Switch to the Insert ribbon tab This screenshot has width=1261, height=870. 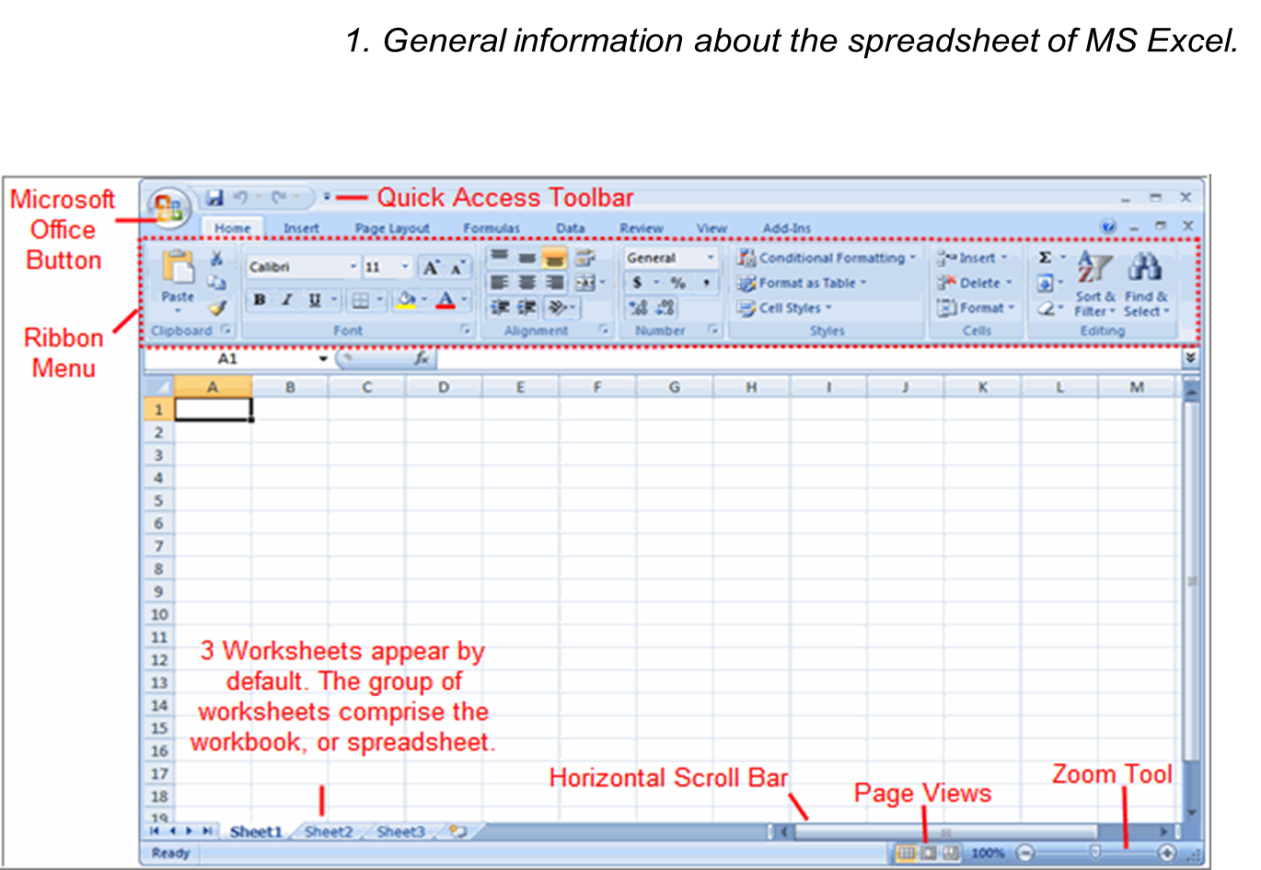click(301, 228)
